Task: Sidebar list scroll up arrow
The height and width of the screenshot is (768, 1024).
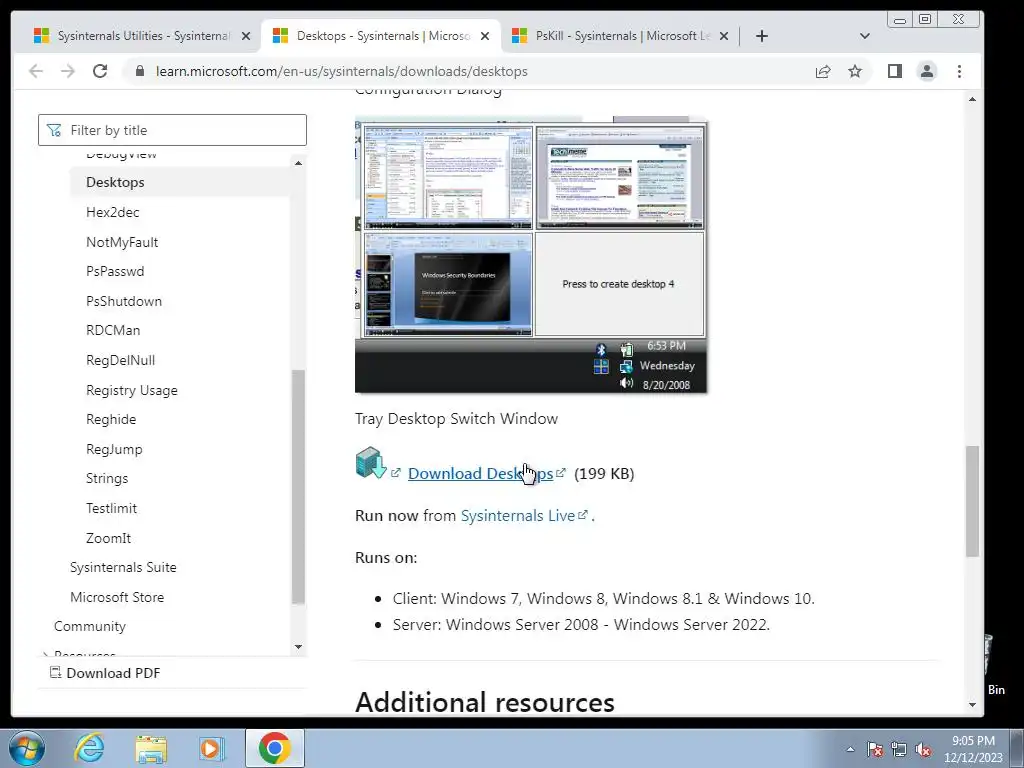Action: [x=298, y=163]
